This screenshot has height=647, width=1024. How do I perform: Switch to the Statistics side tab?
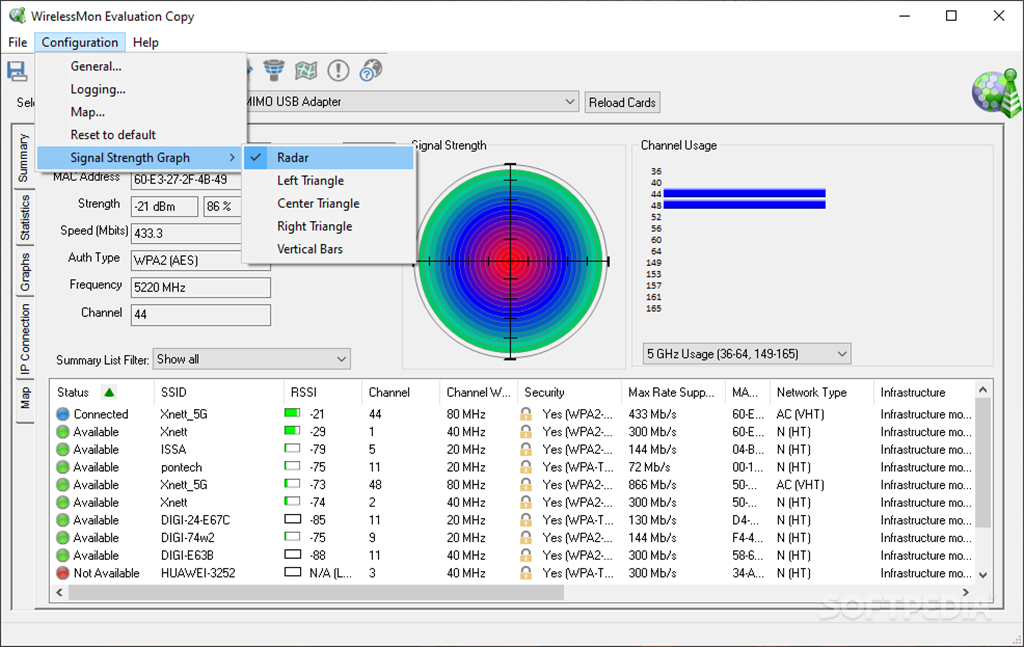click(24, 217)
